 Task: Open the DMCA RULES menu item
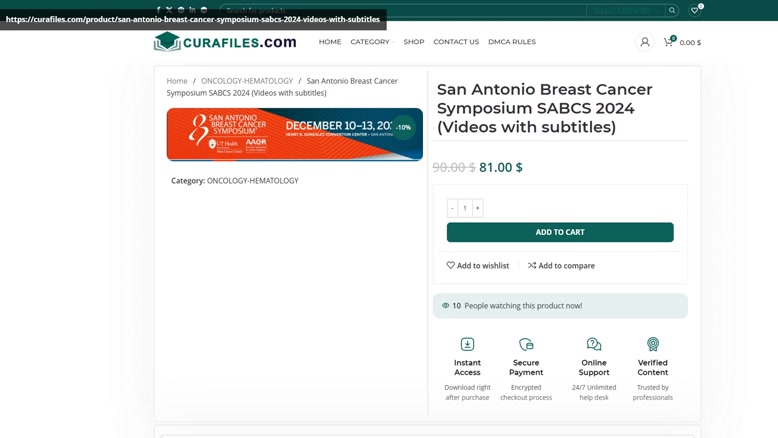pos(512,42)
